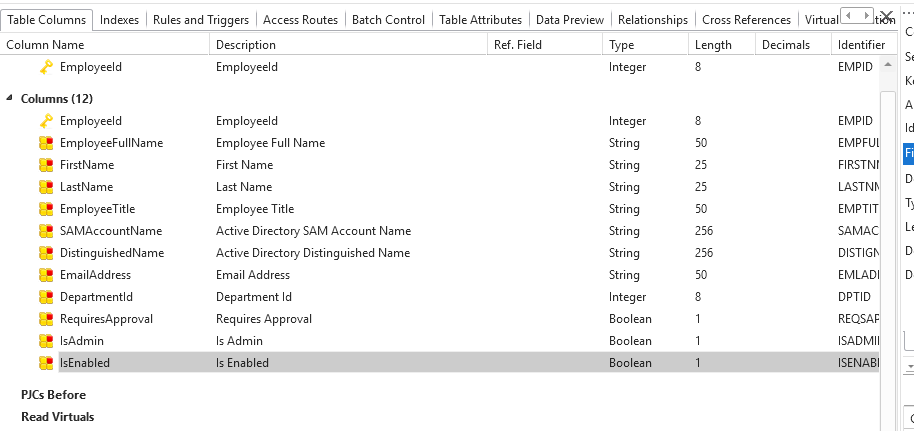The width and height of the screenshot is (914, 431).
Task: Click the key icon beside the Columns EmployeeId row
Action: 46,121
